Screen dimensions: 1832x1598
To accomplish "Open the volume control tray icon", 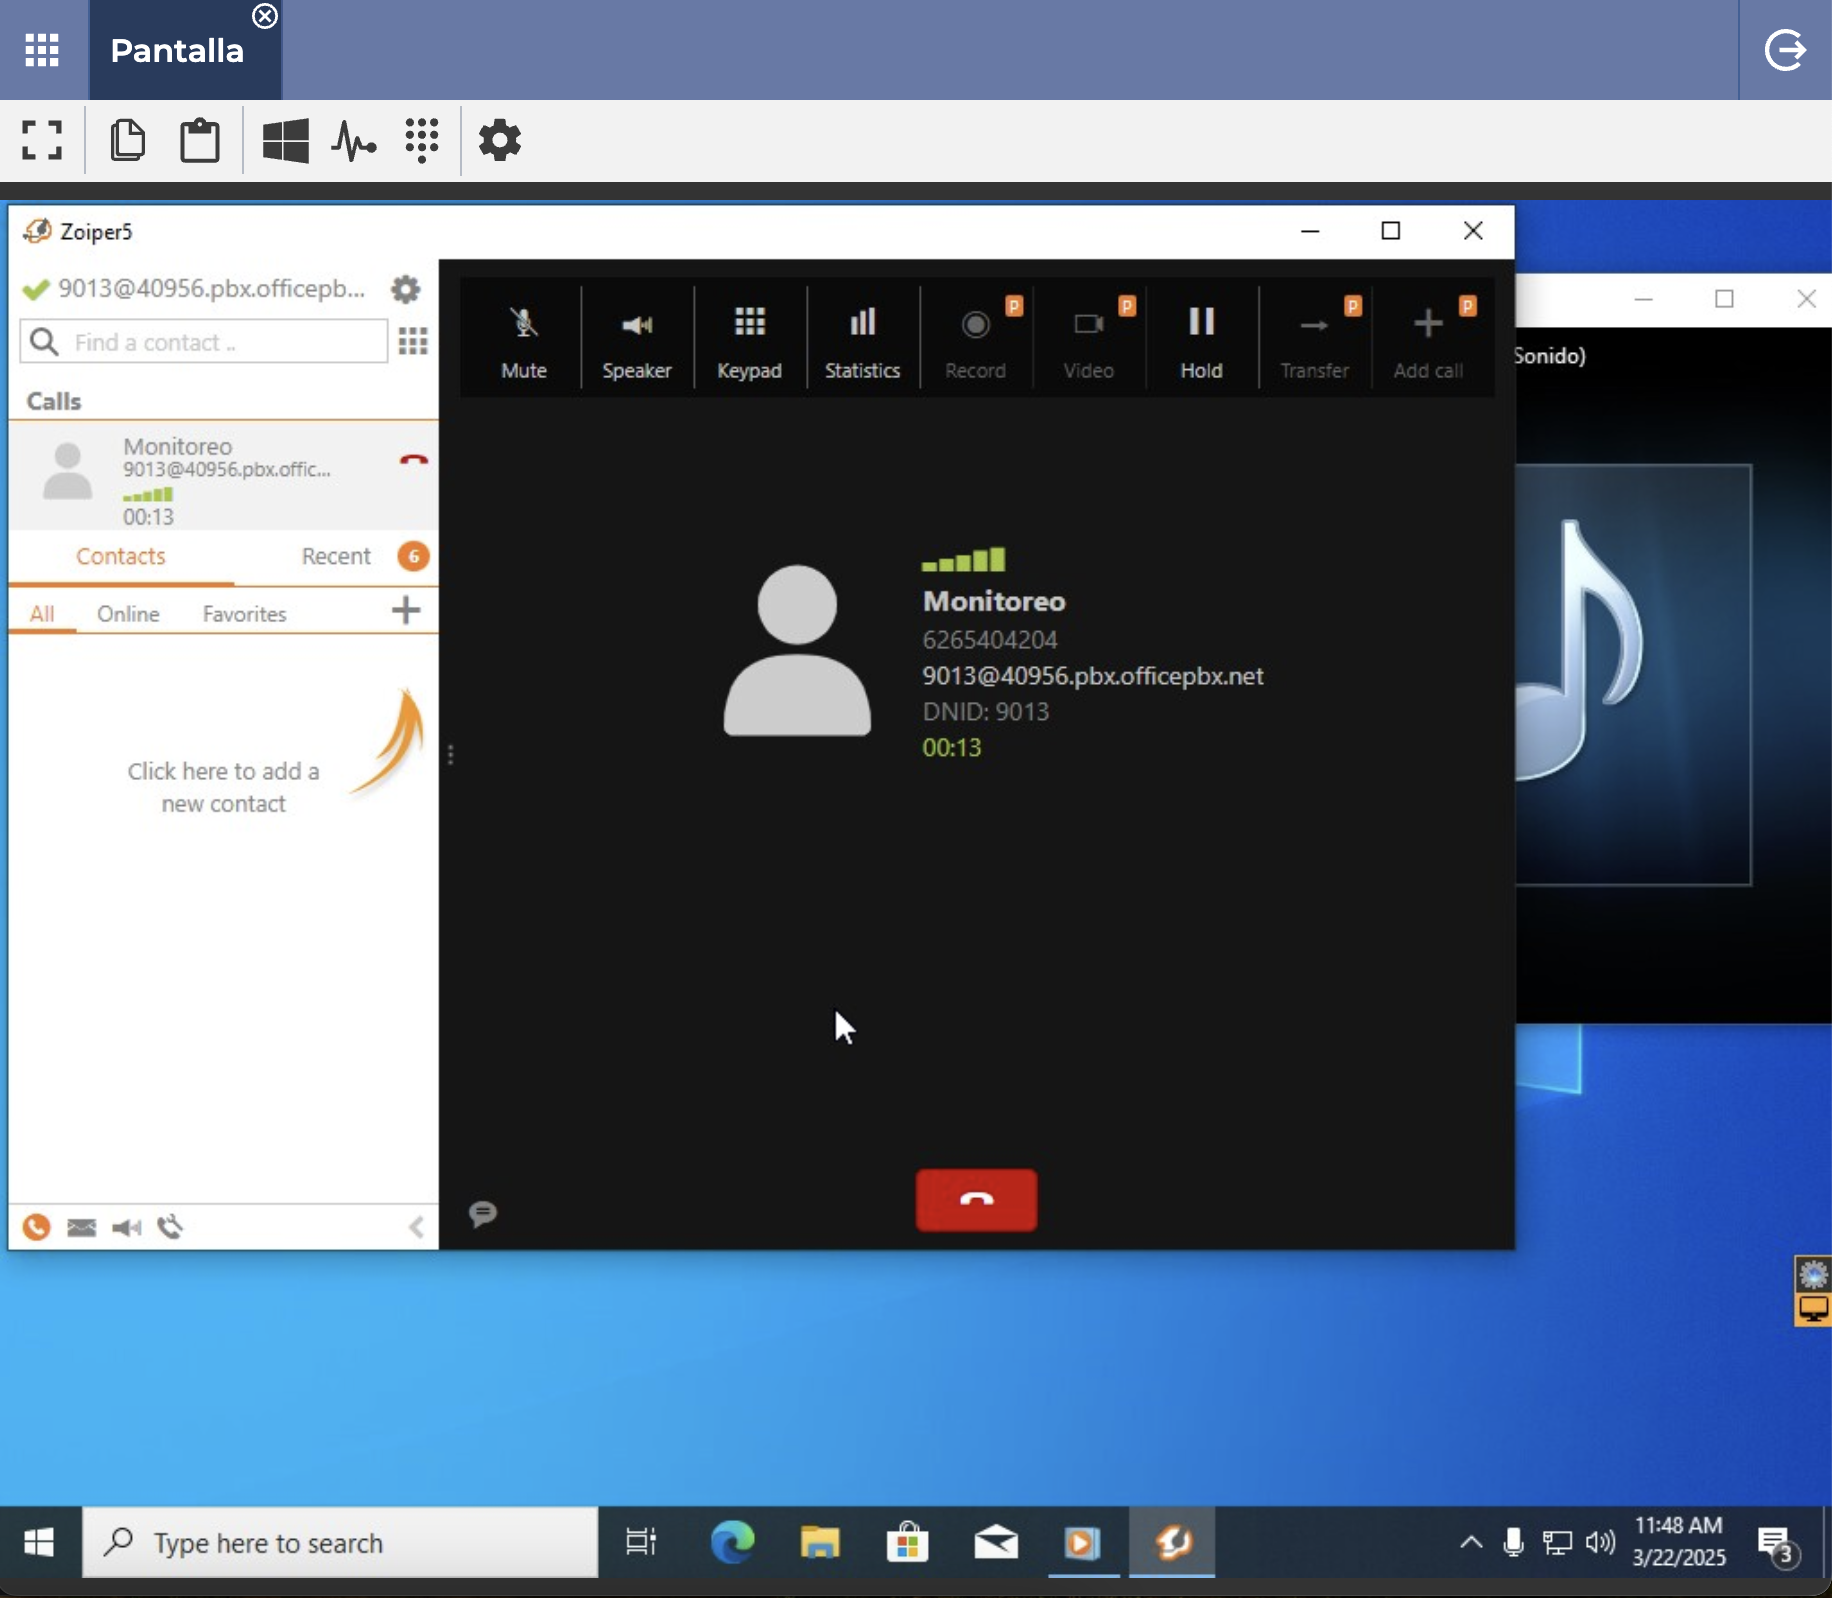I will (x=1600, y=1542).
